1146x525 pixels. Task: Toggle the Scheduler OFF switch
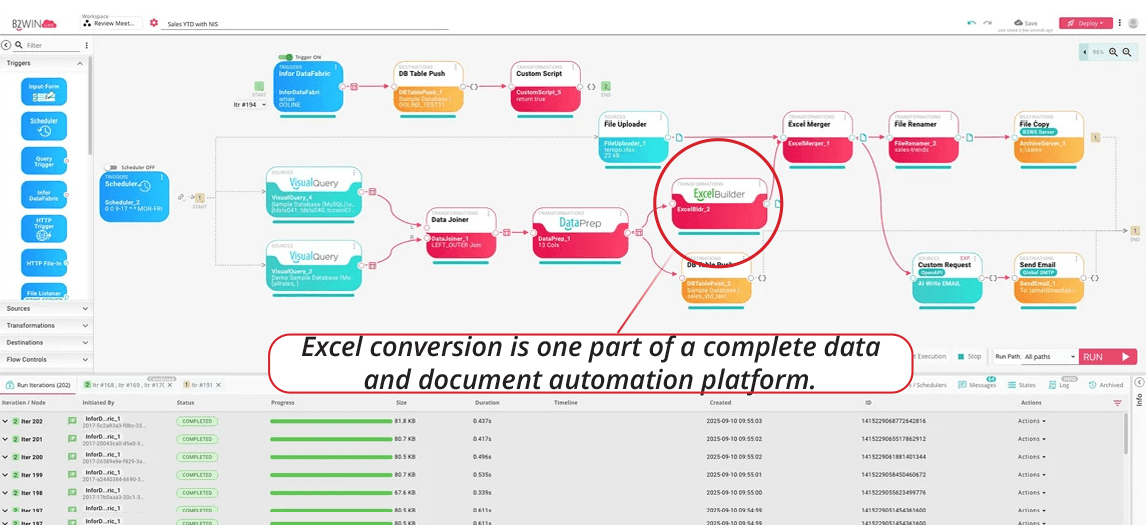point(111,167)
